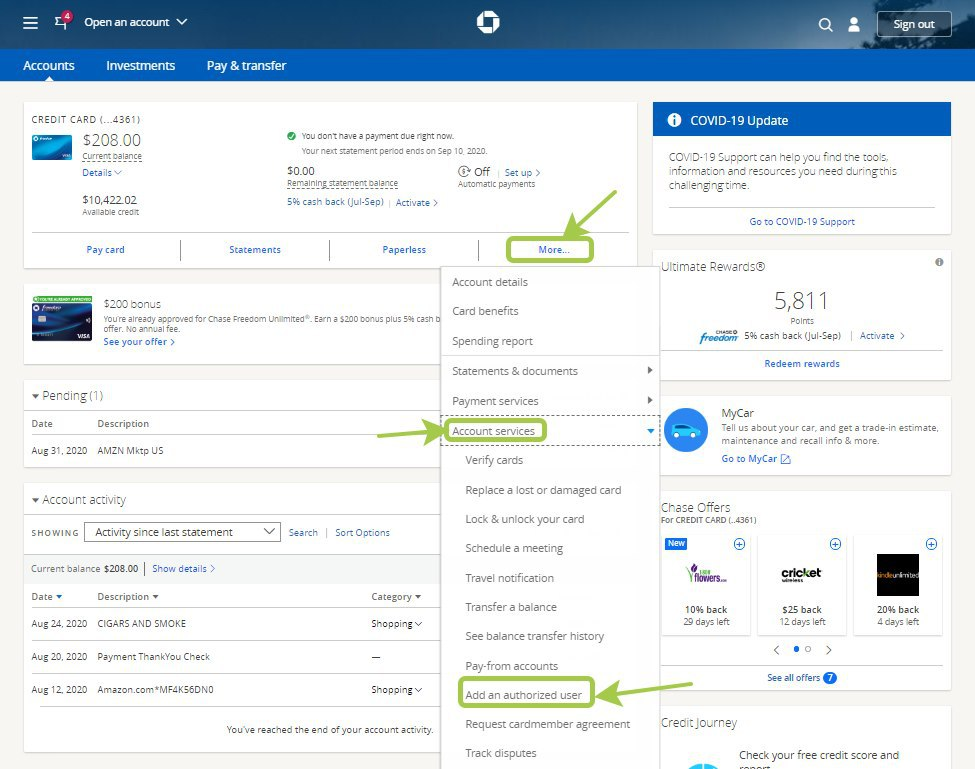This screenshot has height=769, width=975.
Task: Select the second offers carousel dot
Action: pos(808,649)
